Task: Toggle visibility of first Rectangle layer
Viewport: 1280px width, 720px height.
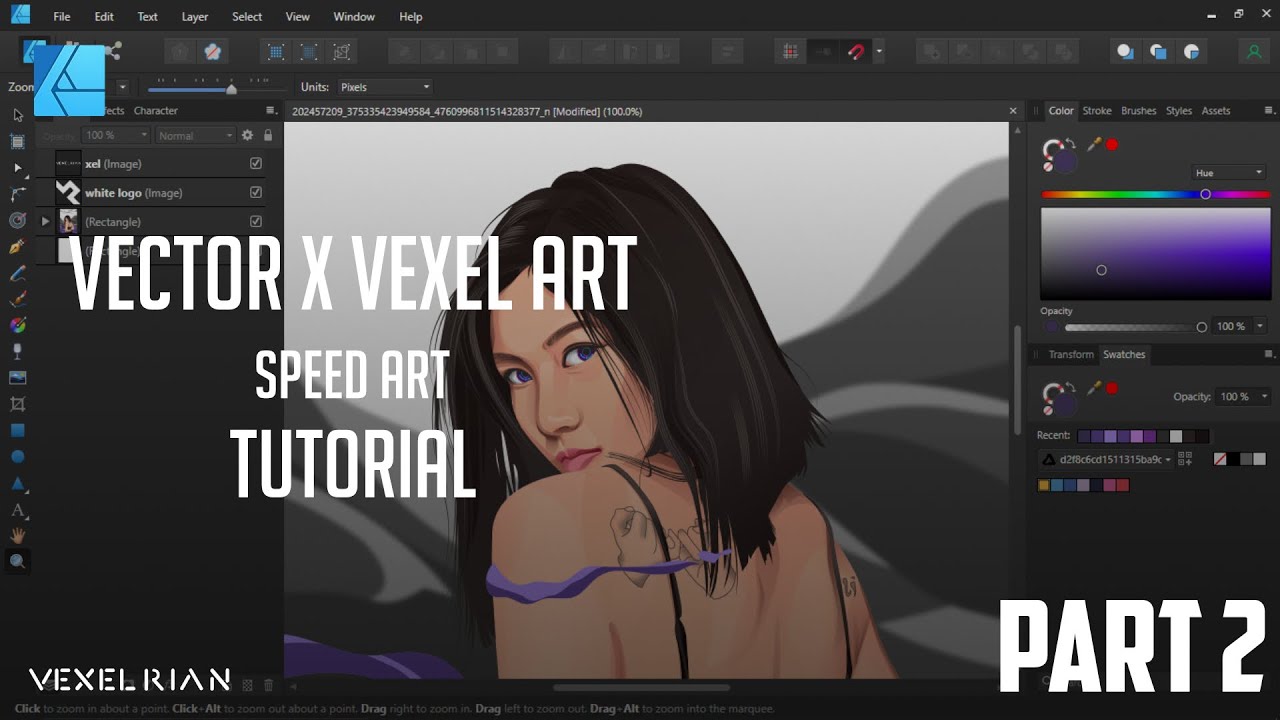Action: (256, 221)
